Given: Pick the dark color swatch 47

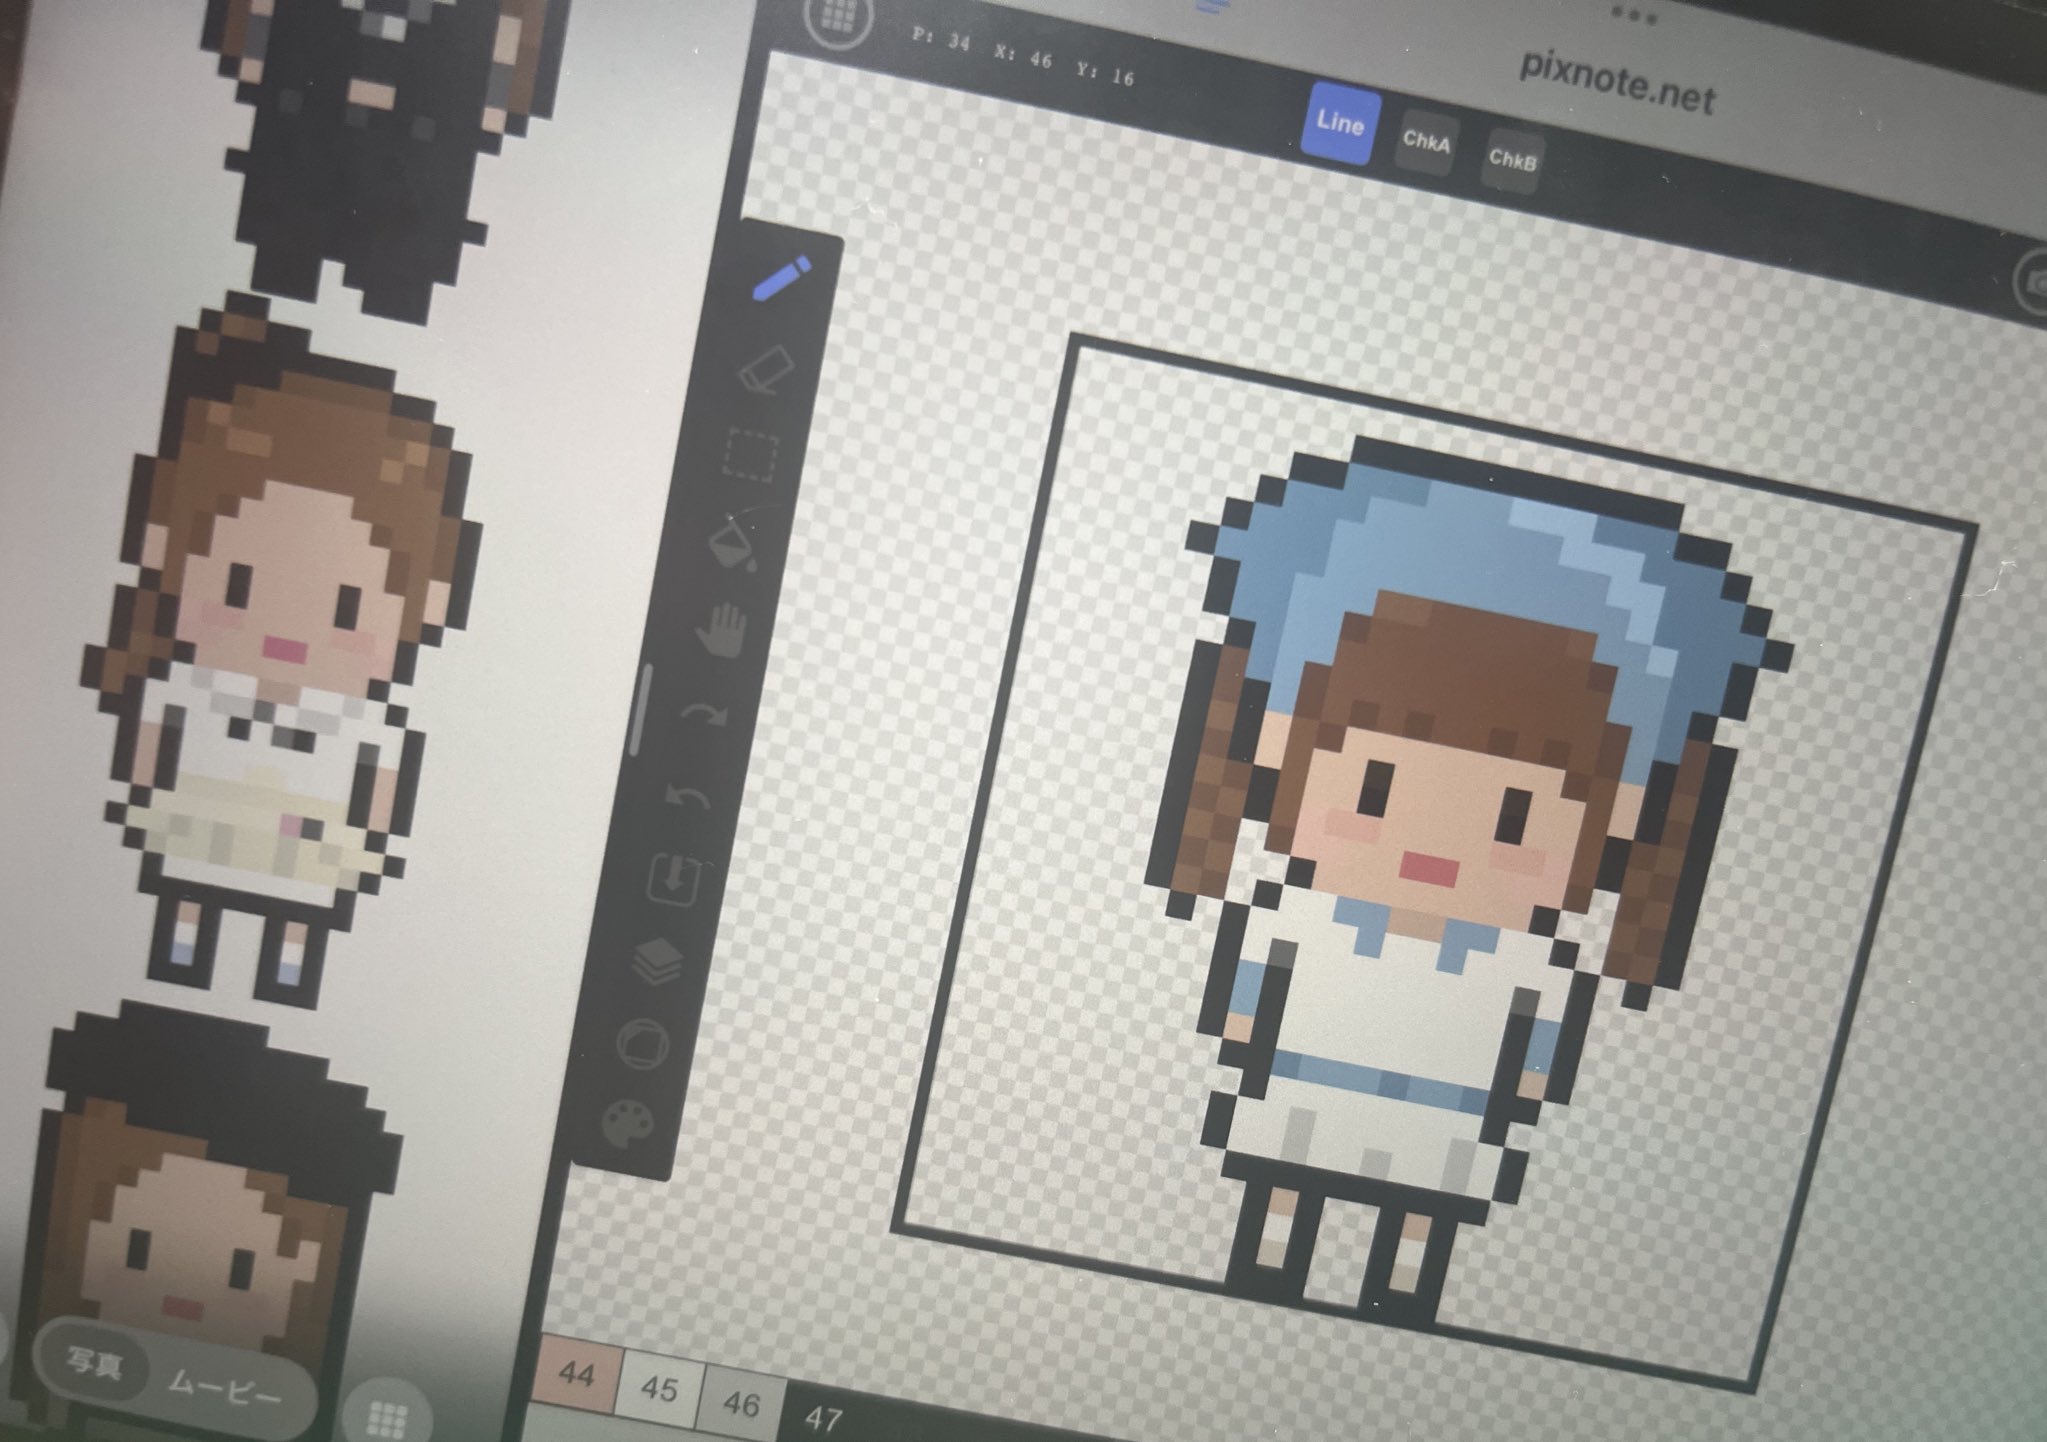Looking at the screenshot, I should point(822,1419).
